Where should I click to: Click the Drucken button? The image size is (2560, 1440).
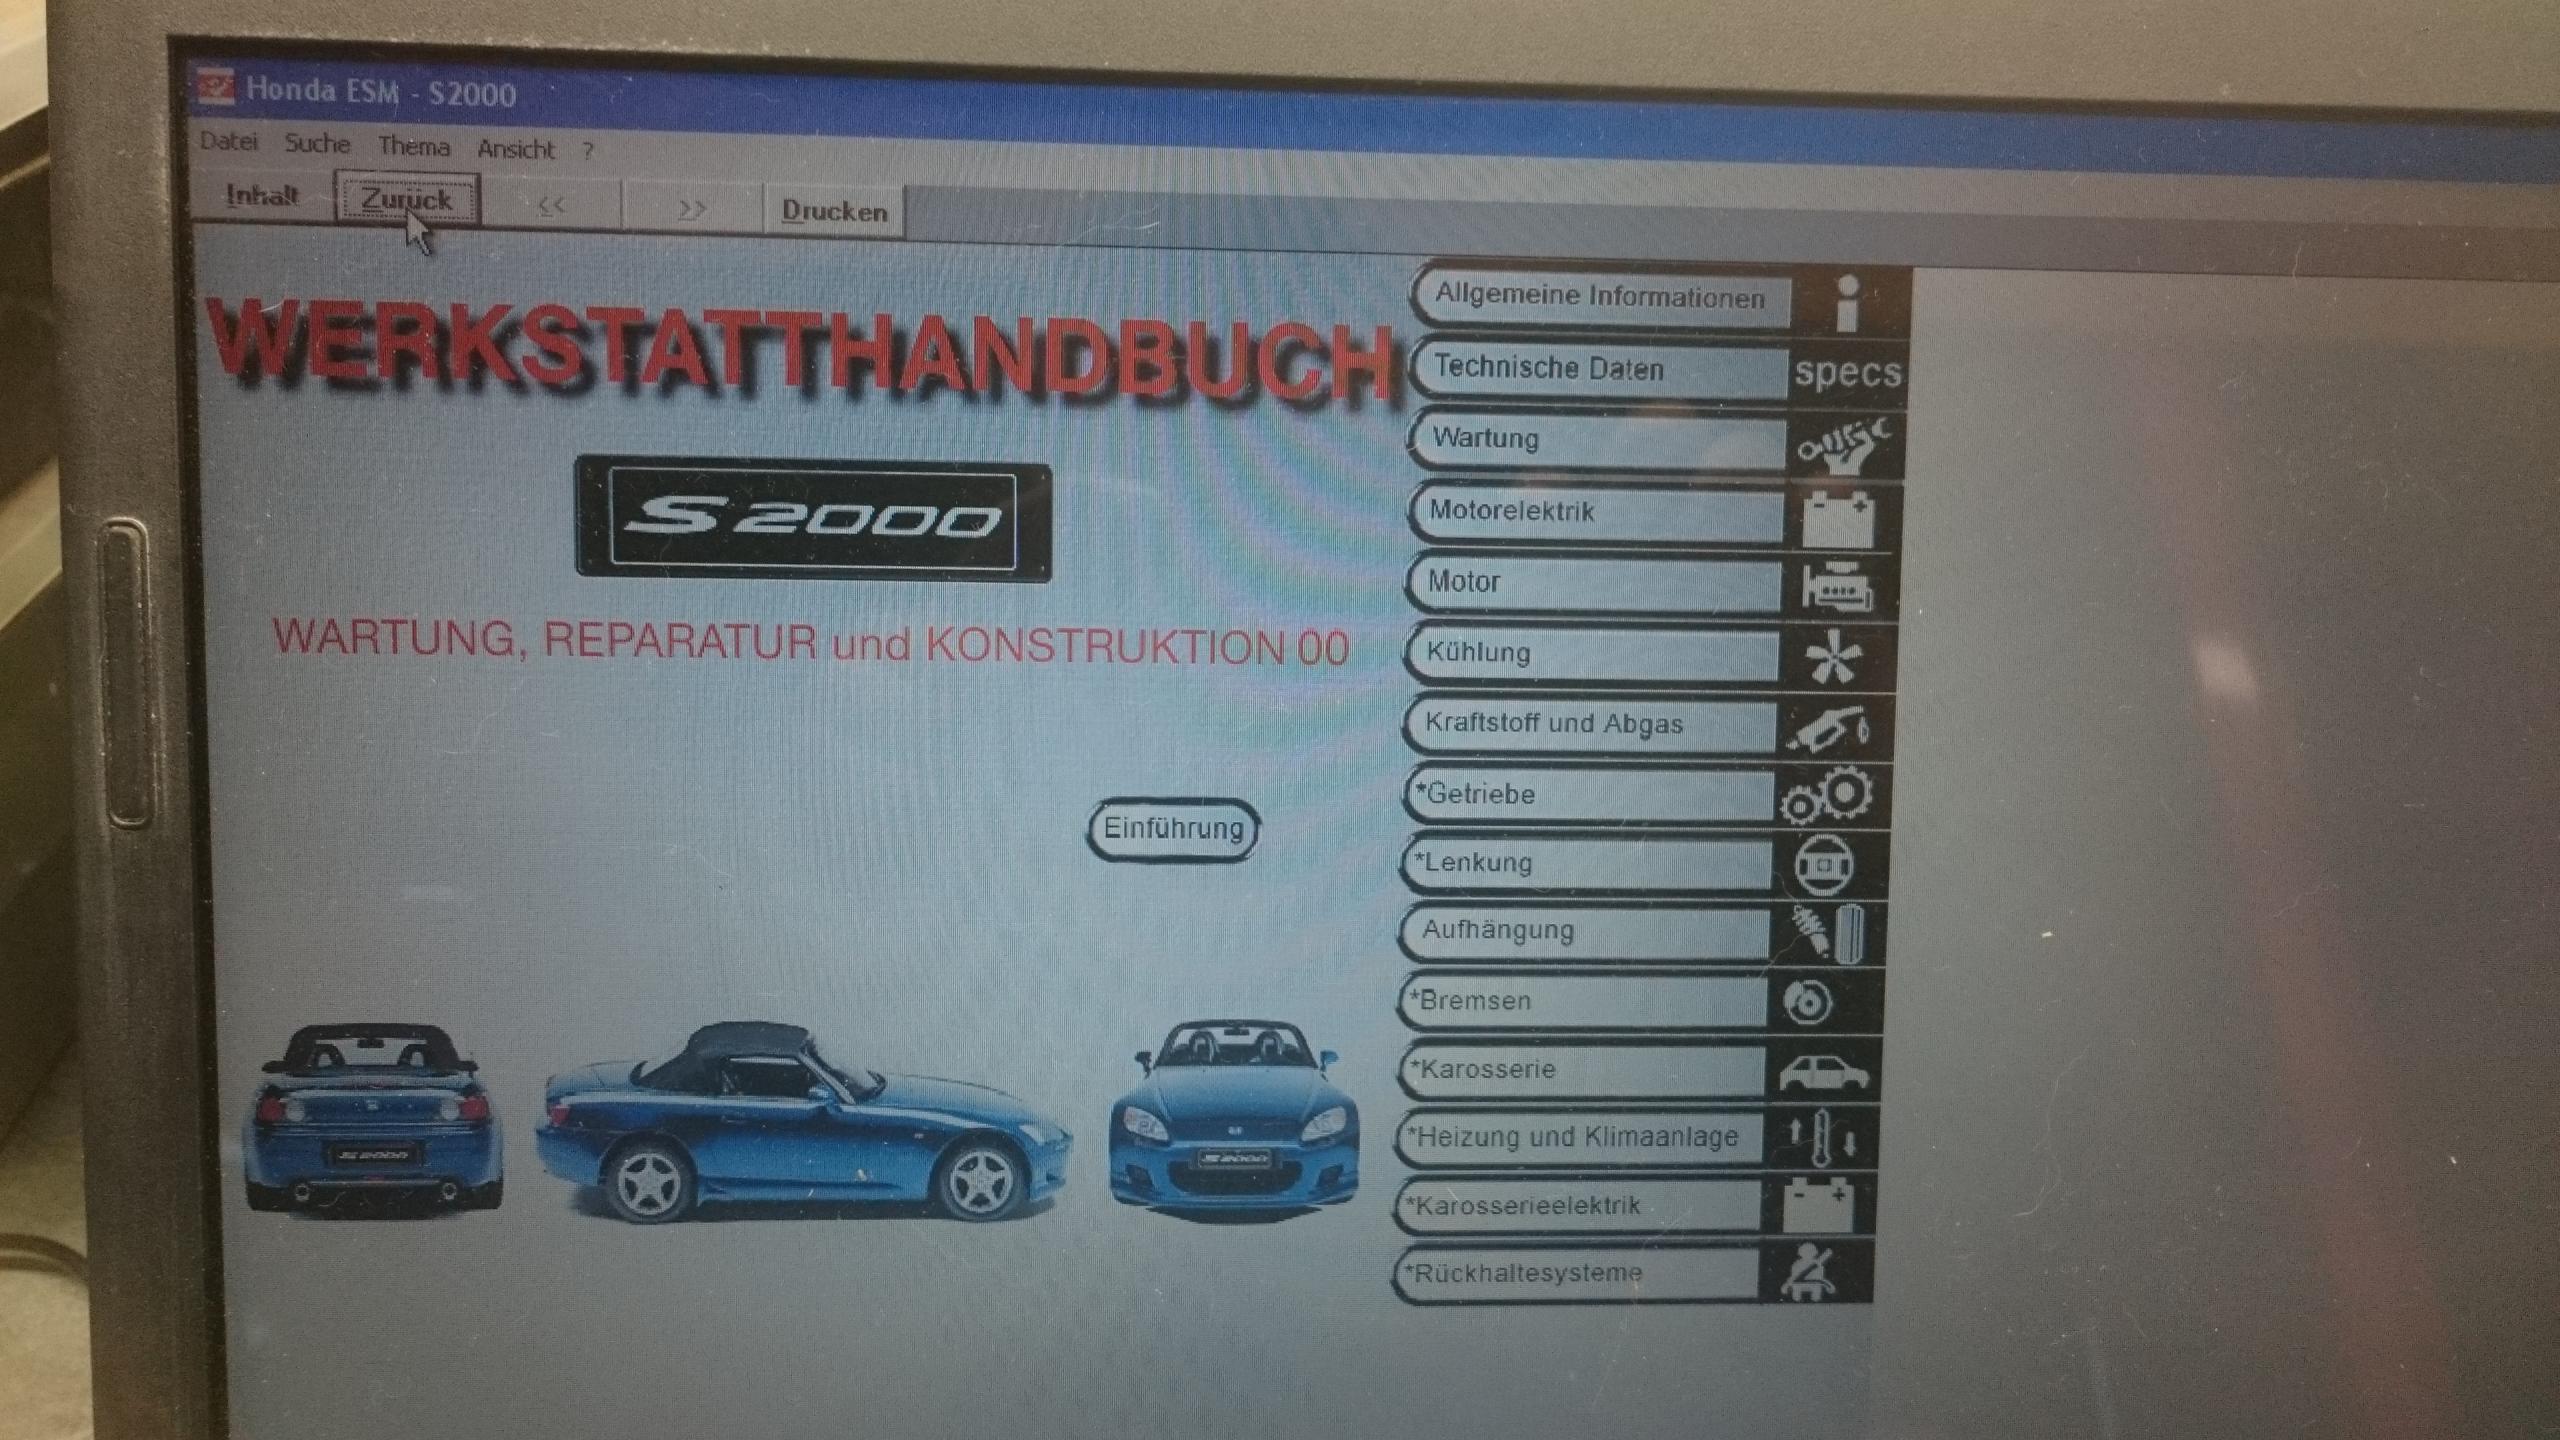pyautogui.click(x=835, y=212)
